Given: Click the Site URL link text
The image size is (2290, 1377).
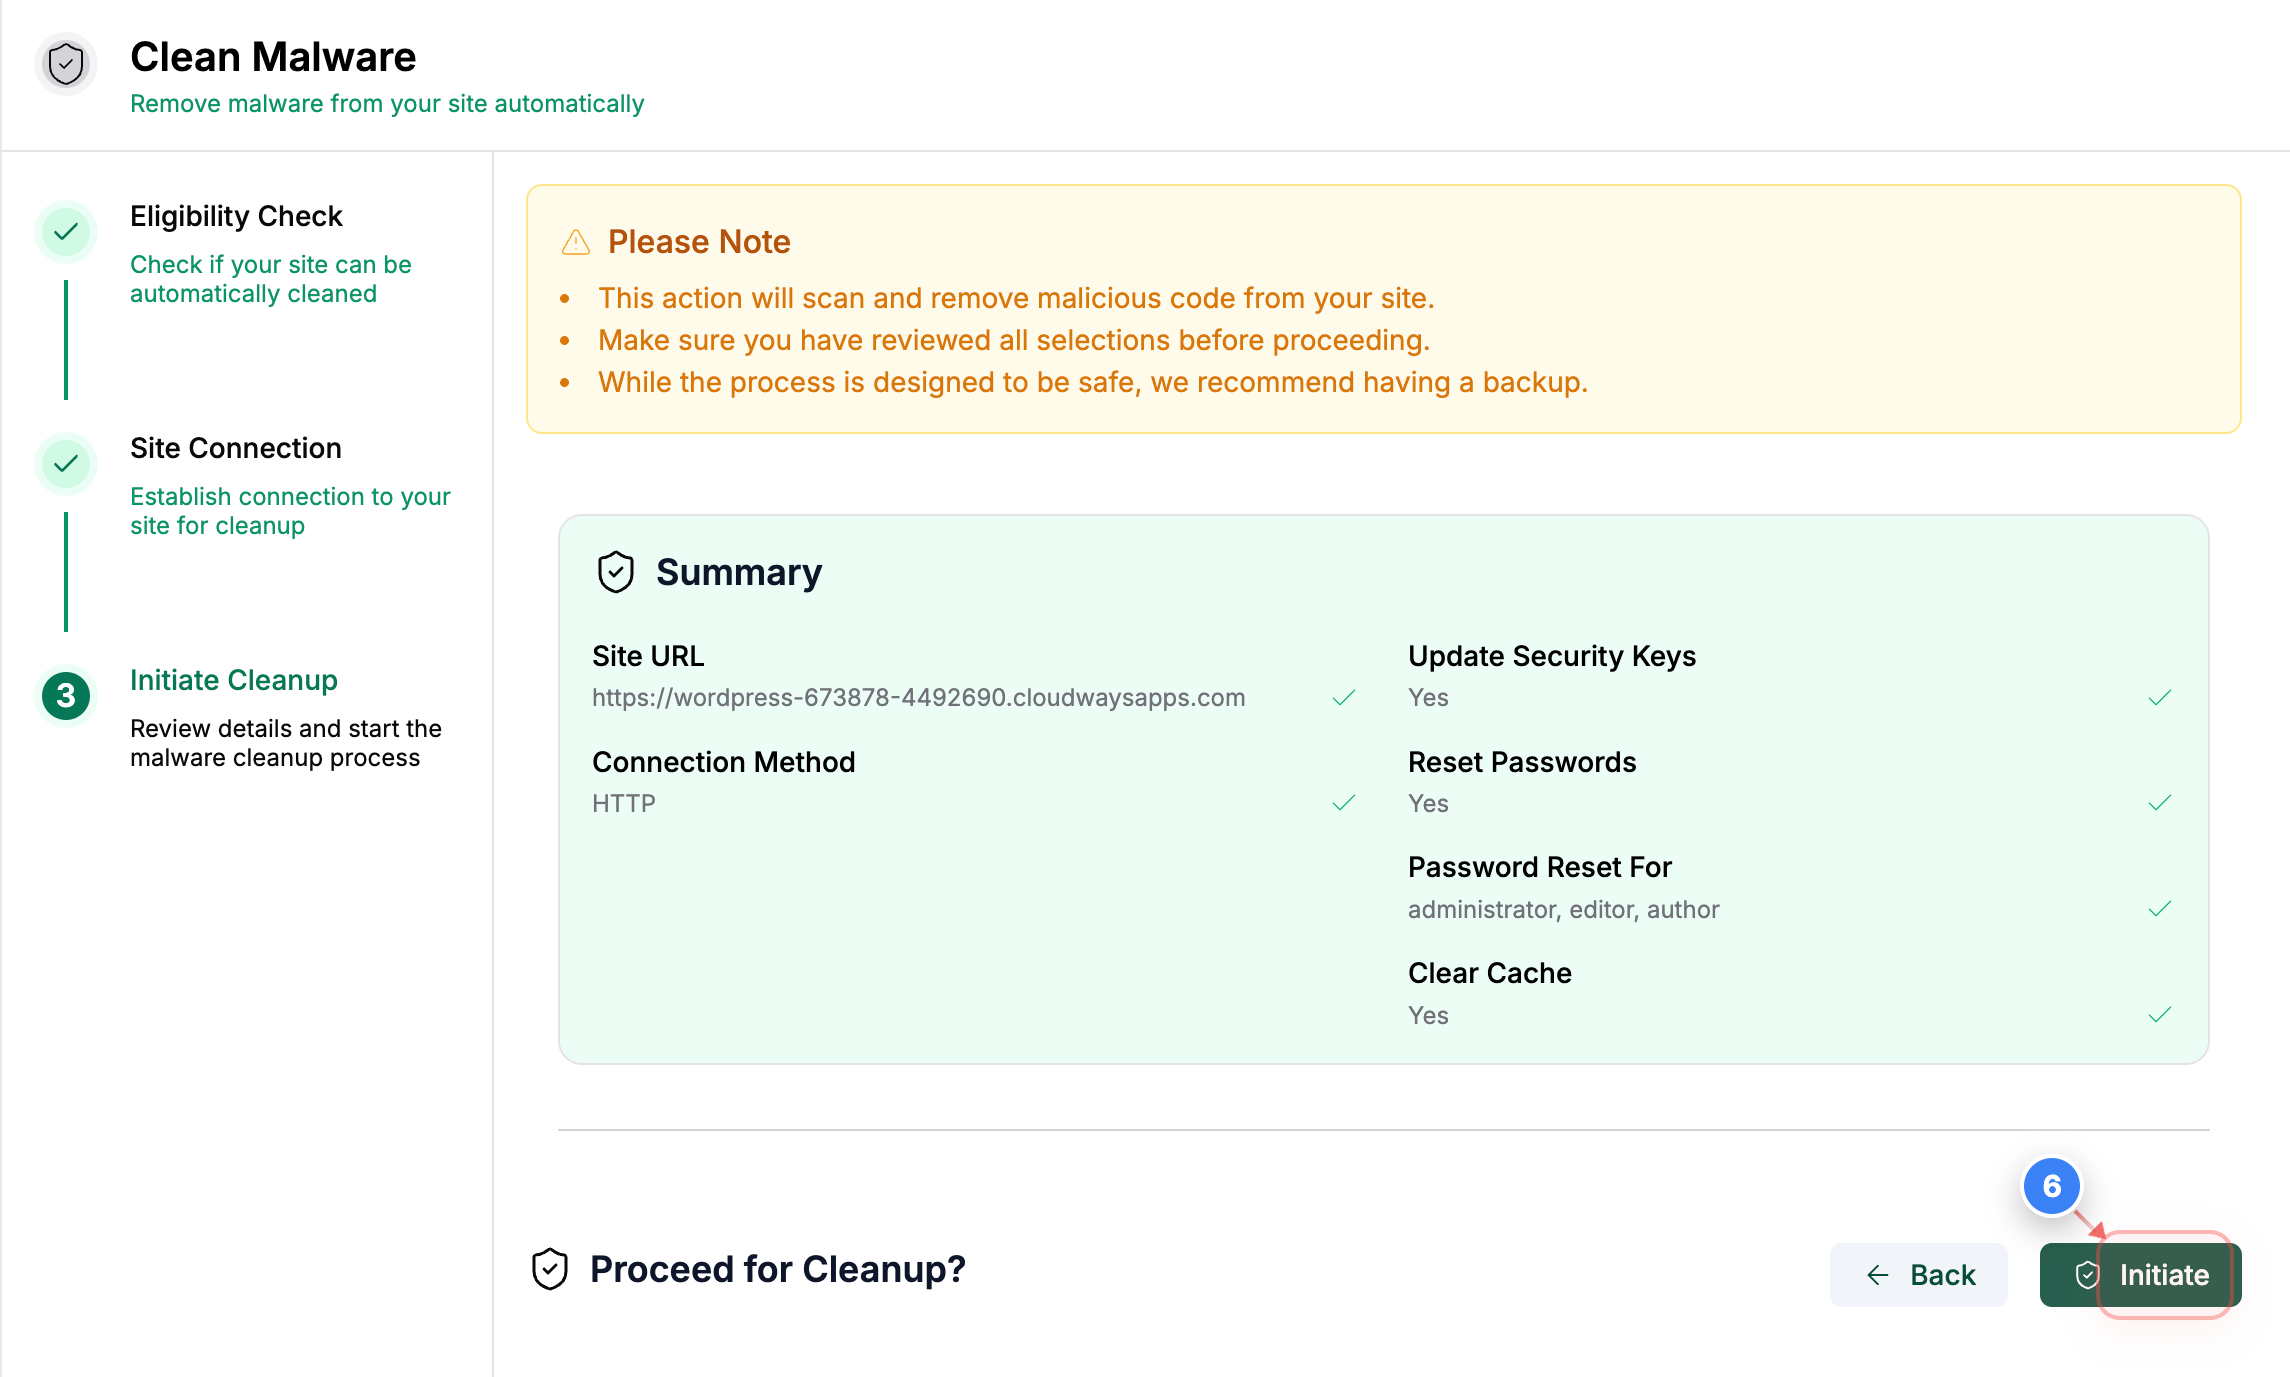Looking at the screenshot, I should coord(917,697).
